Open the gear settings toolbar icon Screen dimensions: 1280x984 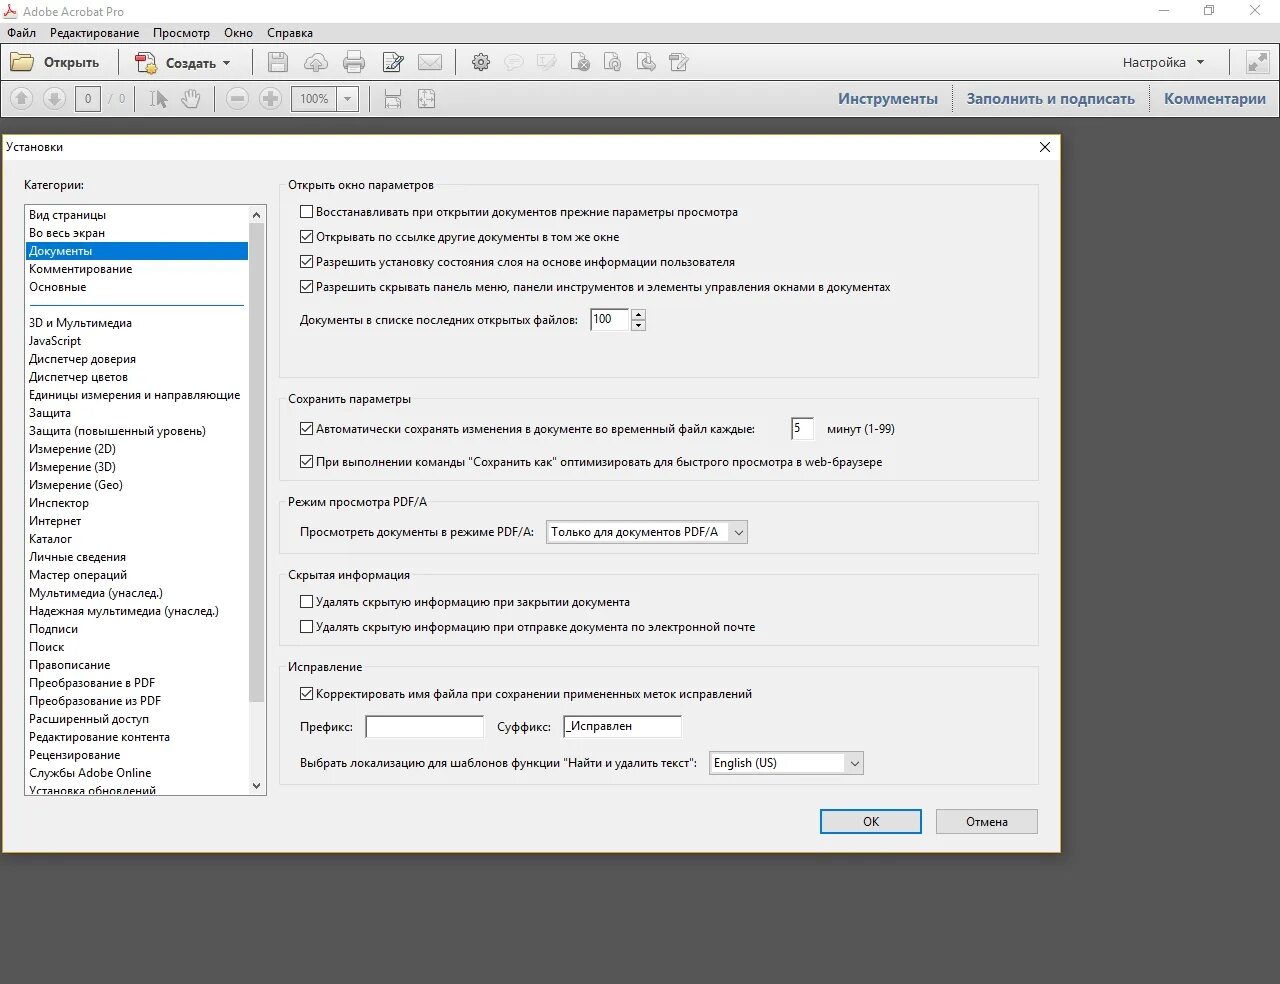tap(481, 63)
